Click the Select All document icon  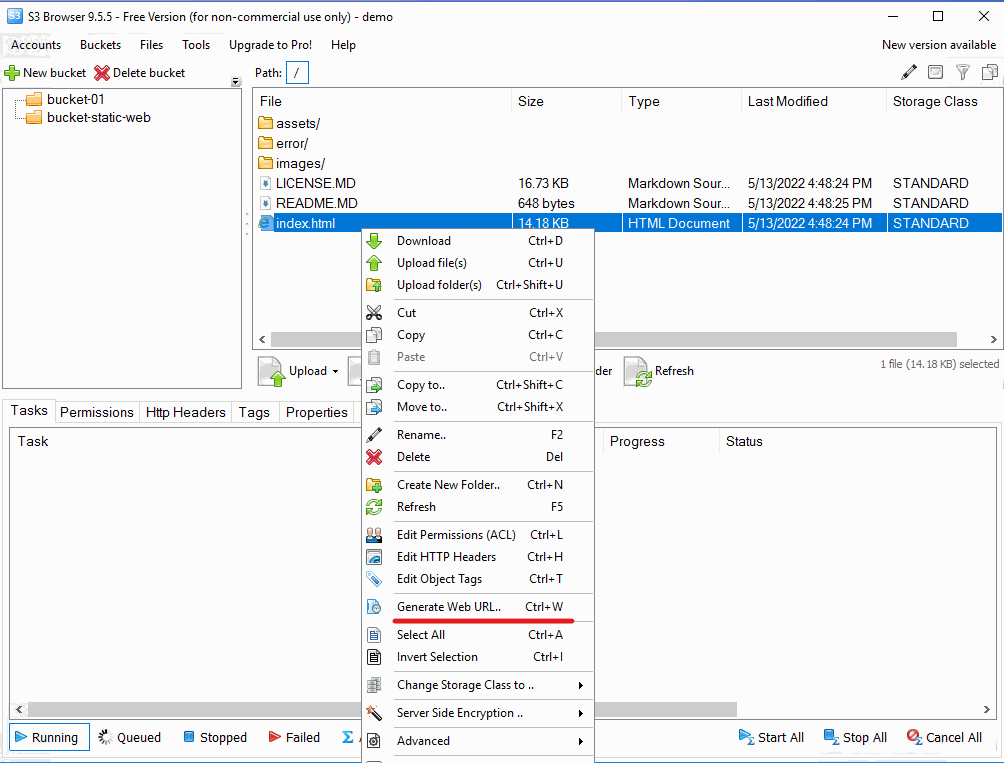(374, 635)
